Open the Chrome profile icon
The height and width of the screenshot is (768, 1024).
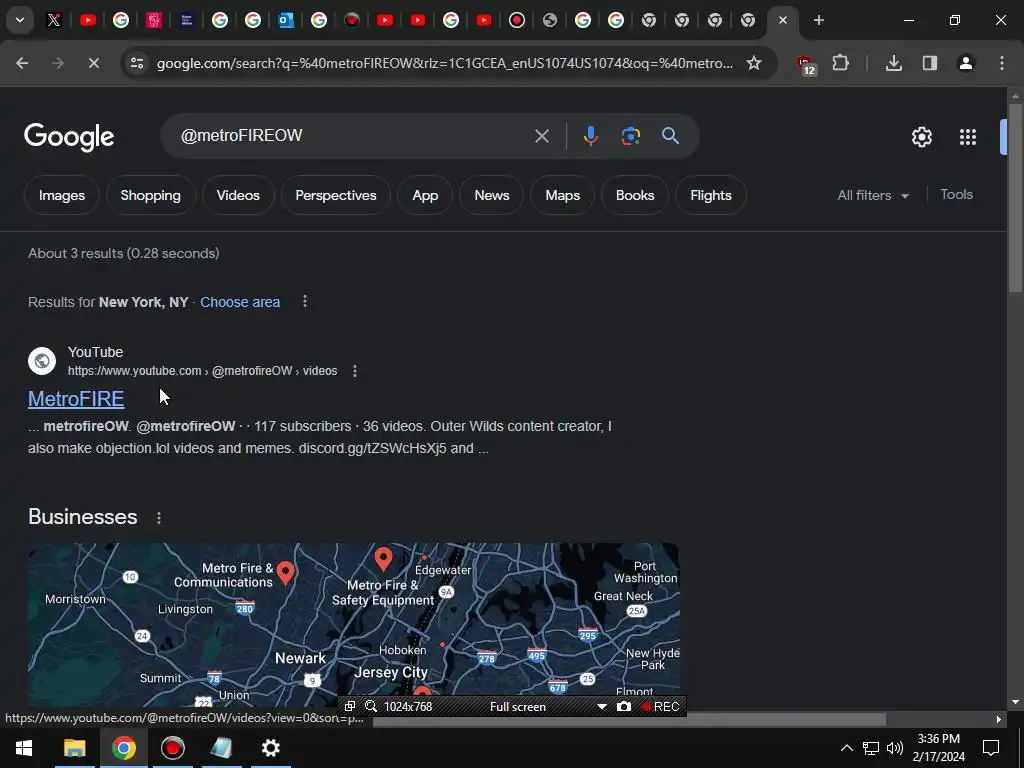(x=965, y=63)
